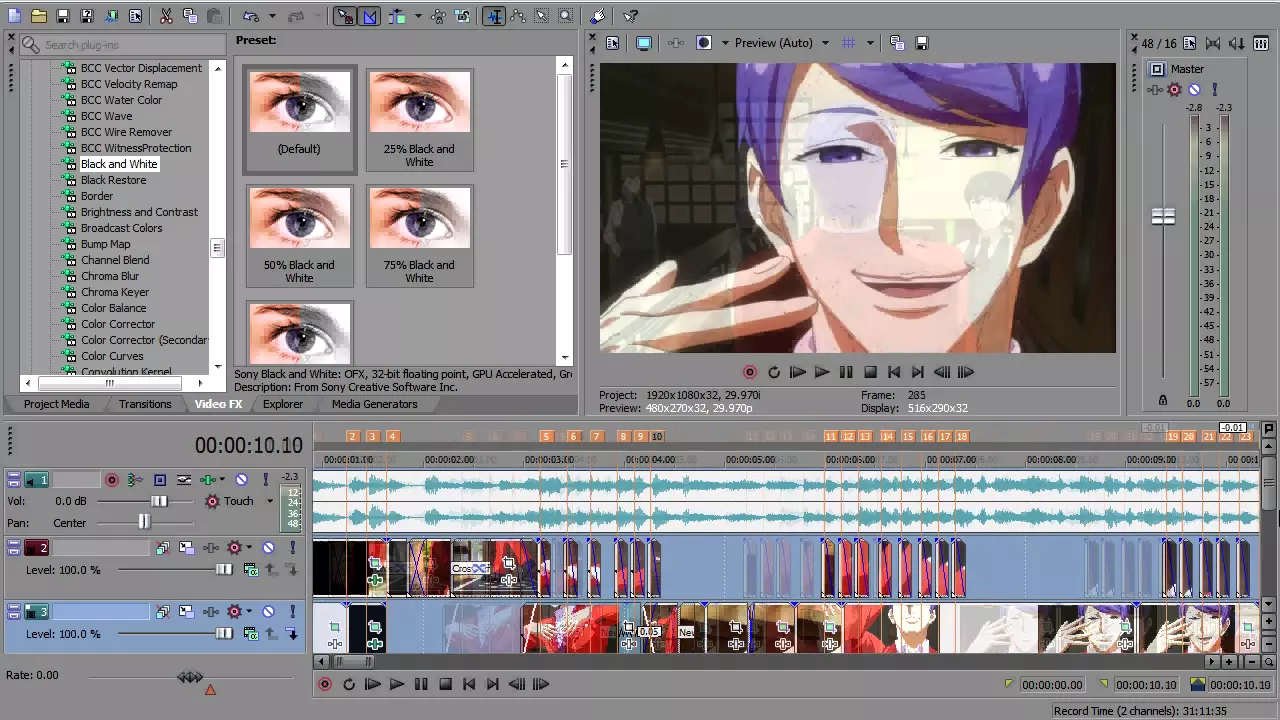Click the Copy icon in main toolbar
The height and width of the screenshot is (720, 1280).
(190, 16)
